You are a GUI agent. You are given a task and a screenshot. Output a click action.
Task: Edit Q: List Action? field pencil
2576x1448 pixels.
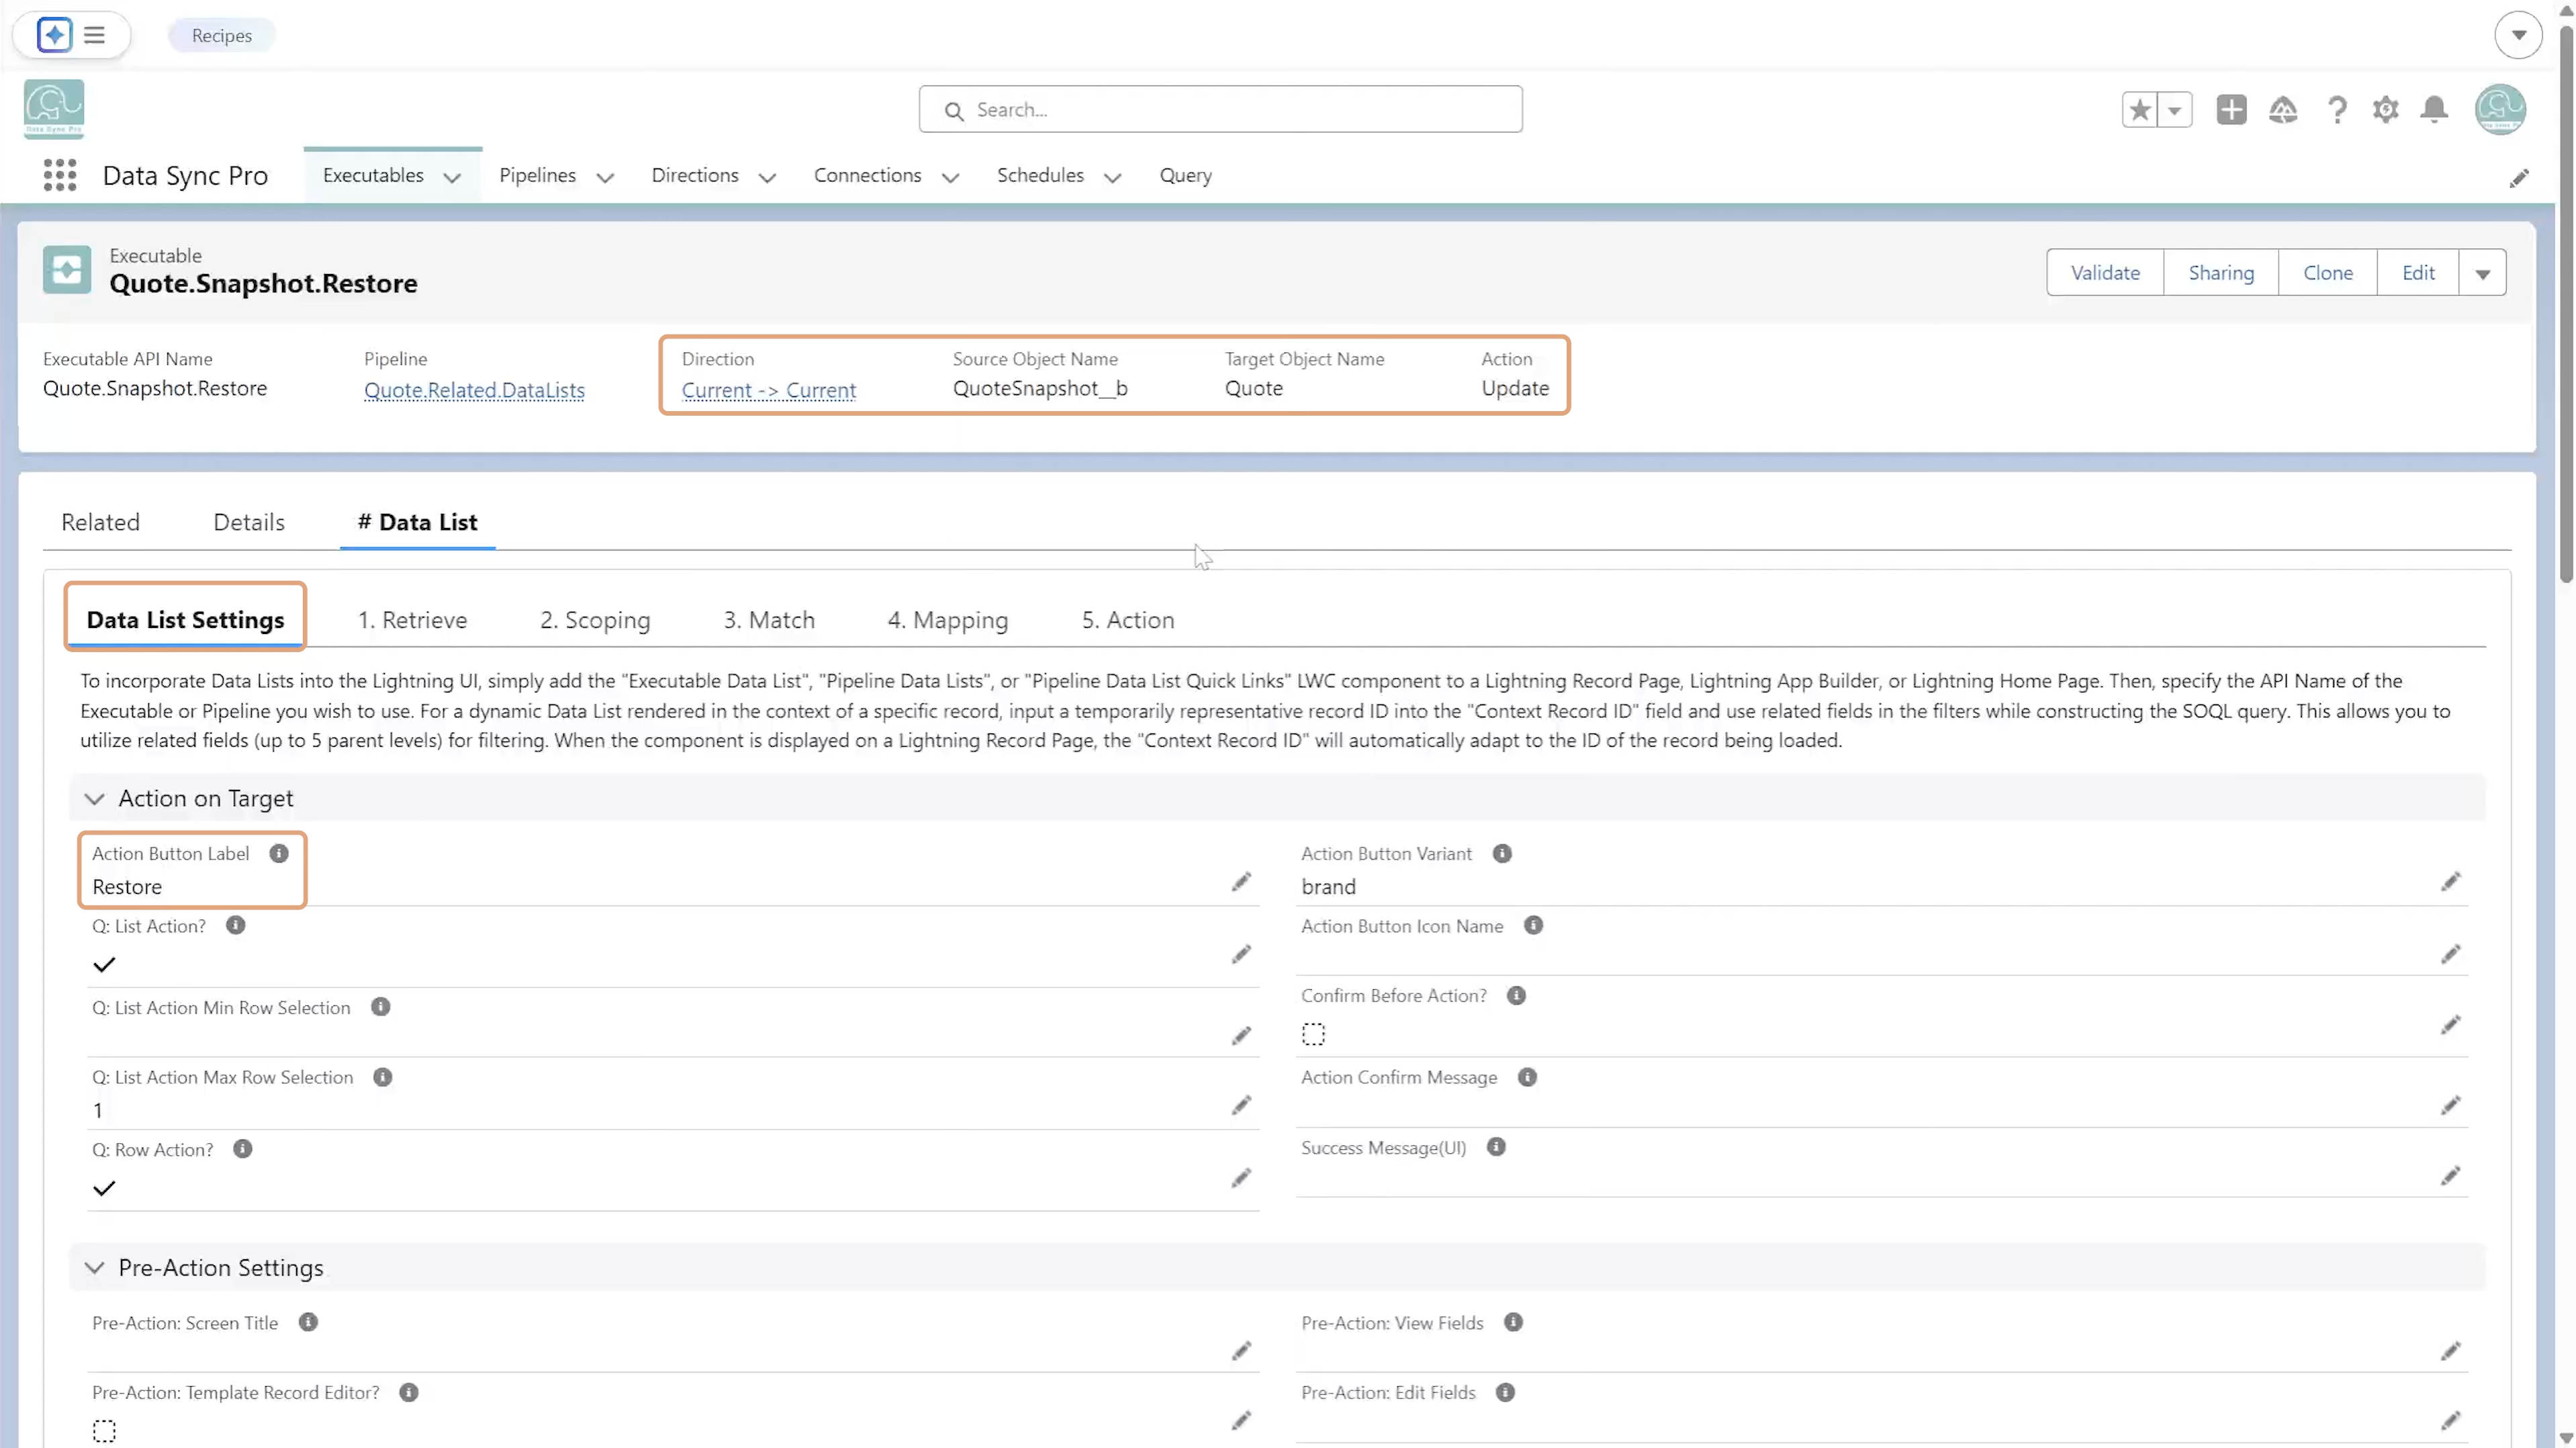(x=1241, y=955)
